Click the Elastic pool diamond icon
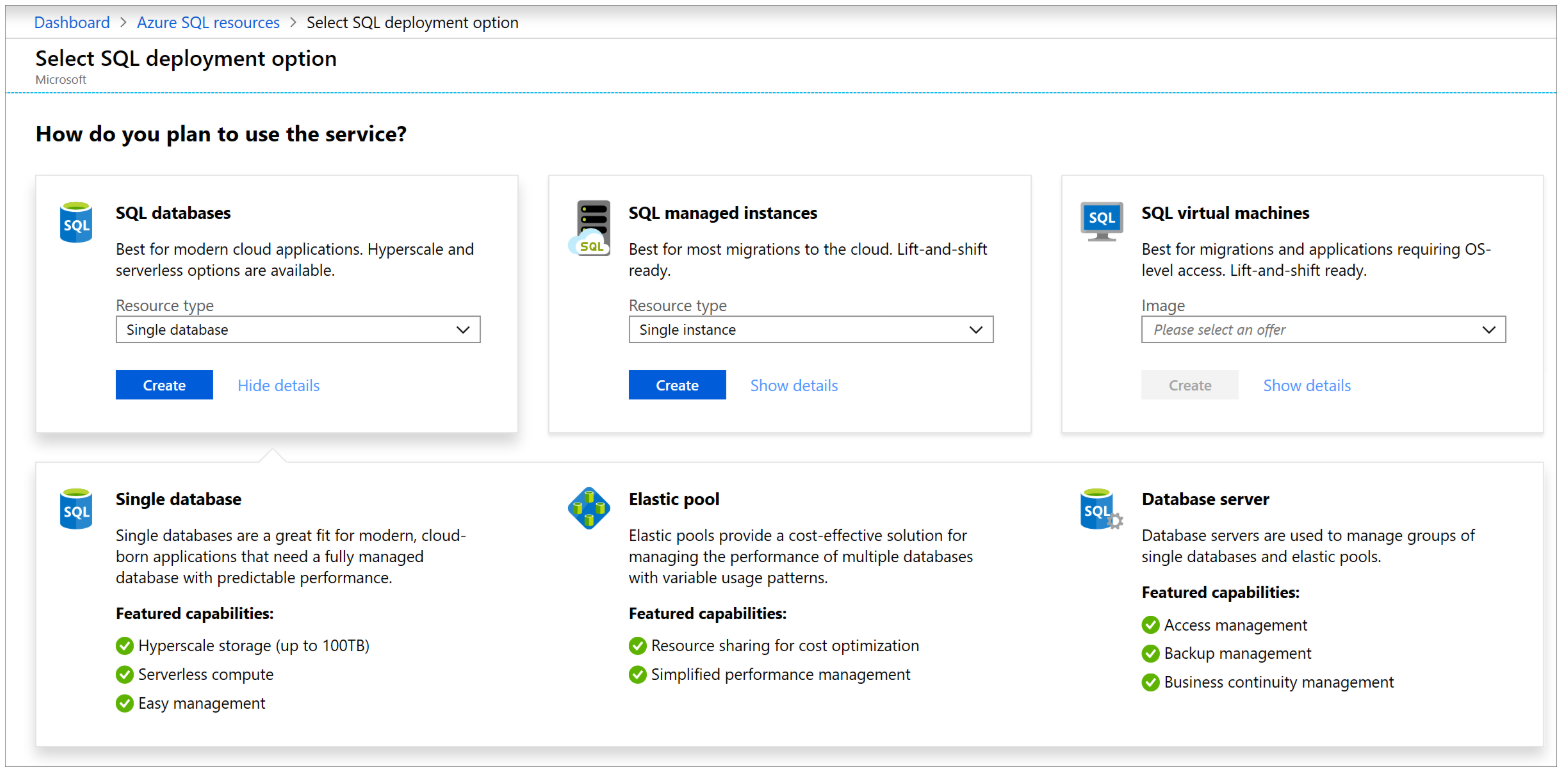This screenshot has height=772, width=1566. [589, 508]
